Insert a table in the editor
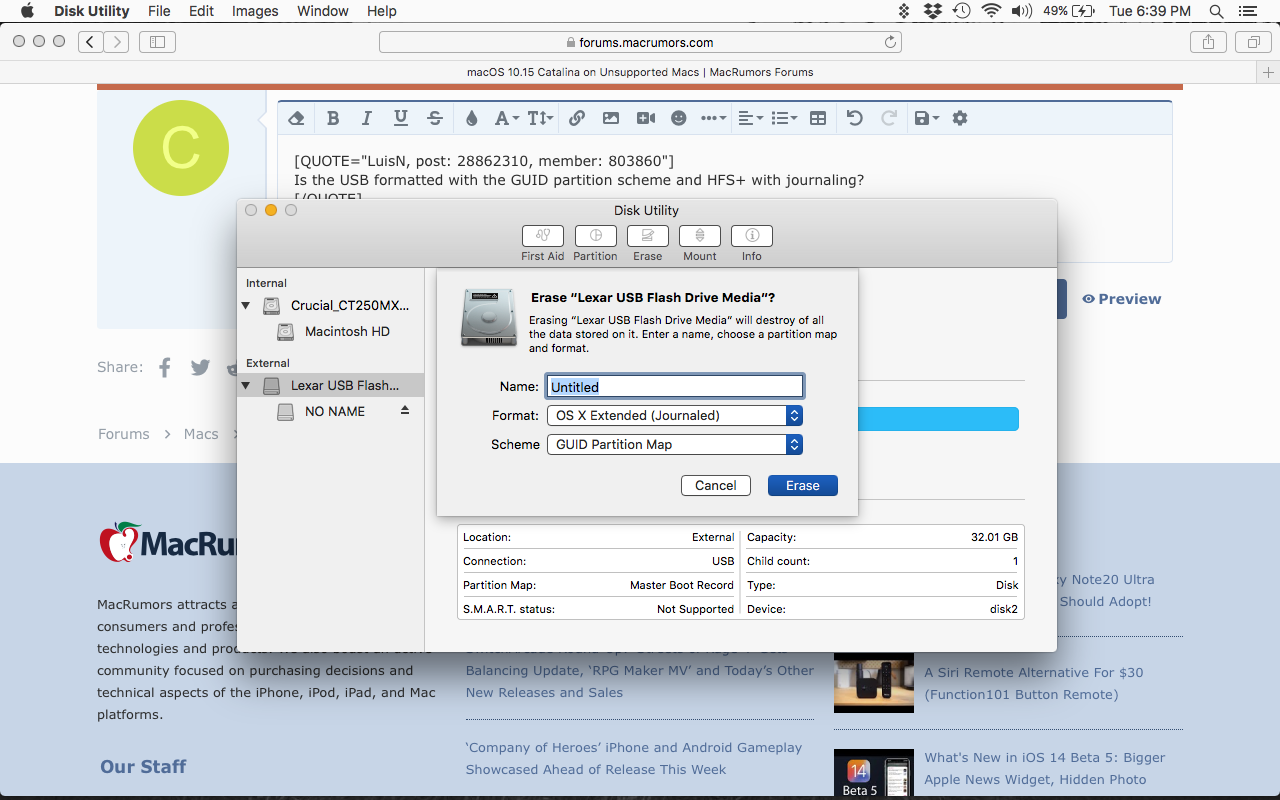The width and height of the screenshot is (1280, 800). pyautogui.click(x=818, y=118)
